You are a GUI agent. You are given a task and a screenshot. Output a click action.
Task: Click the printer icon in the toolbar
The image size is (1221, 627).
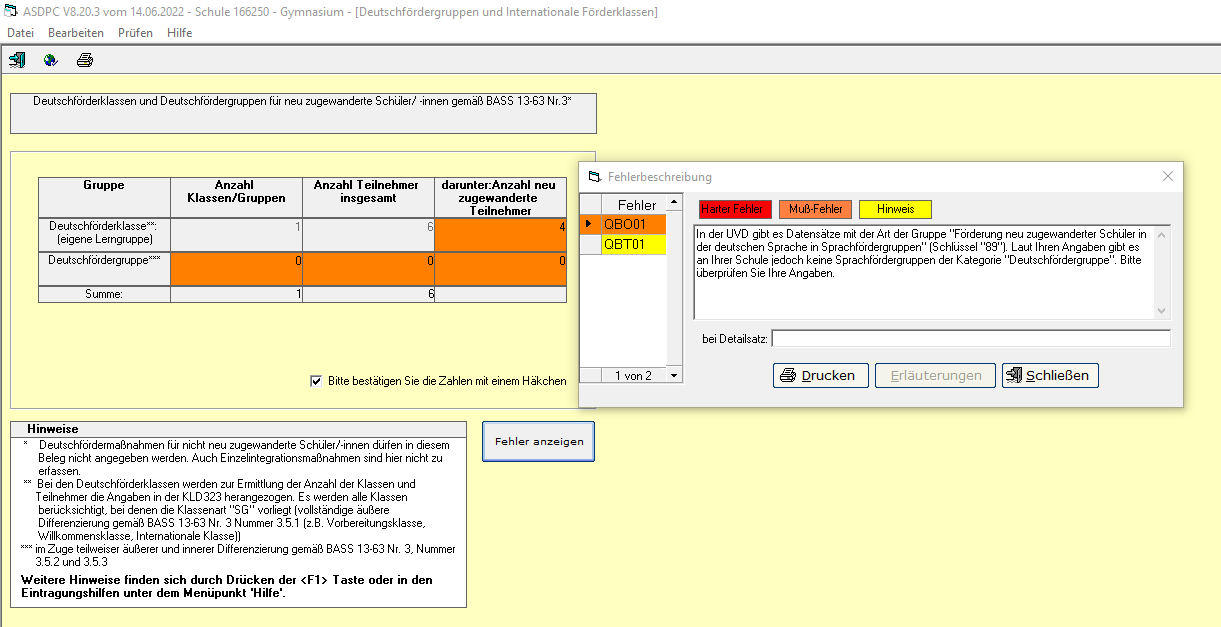(x=85, y=60)
